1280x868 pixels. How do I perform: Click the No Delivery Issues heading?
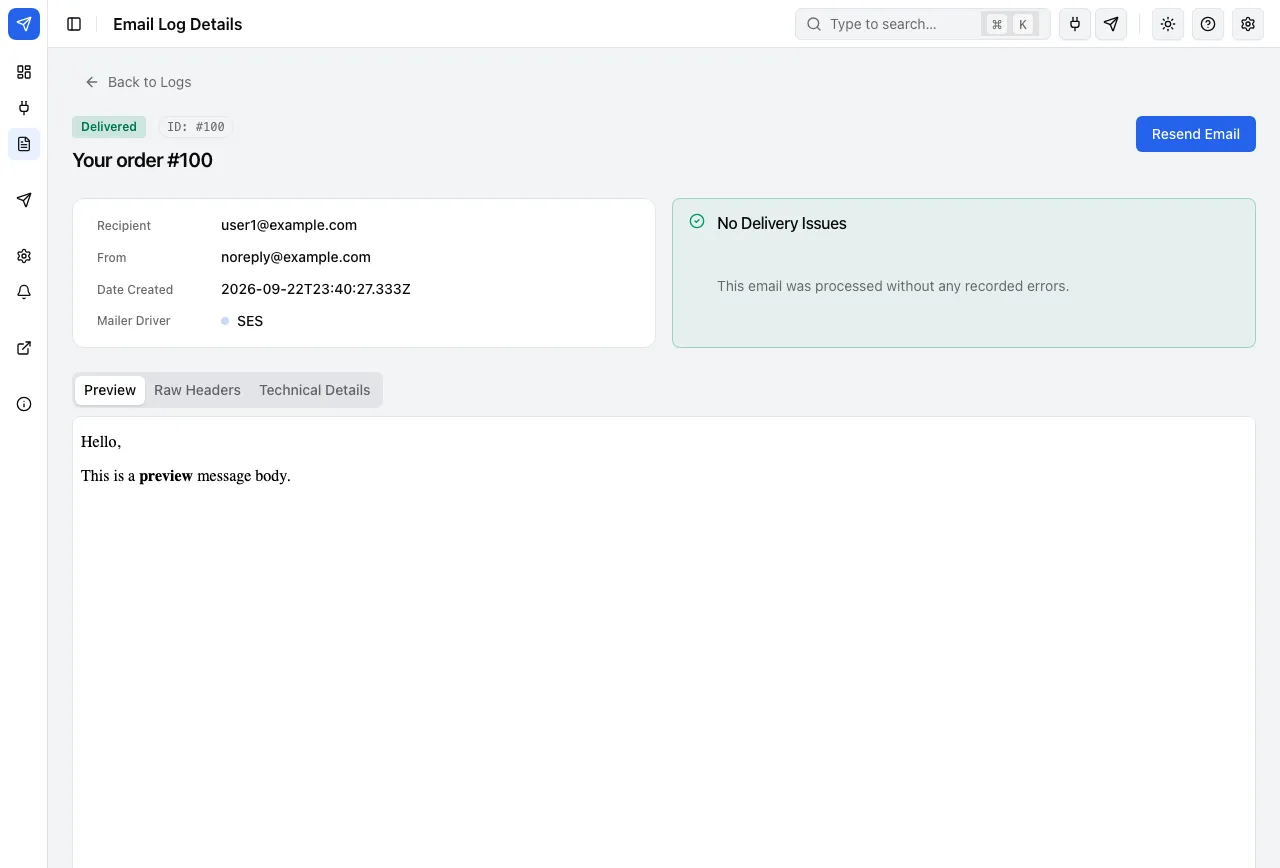point(782,223)
